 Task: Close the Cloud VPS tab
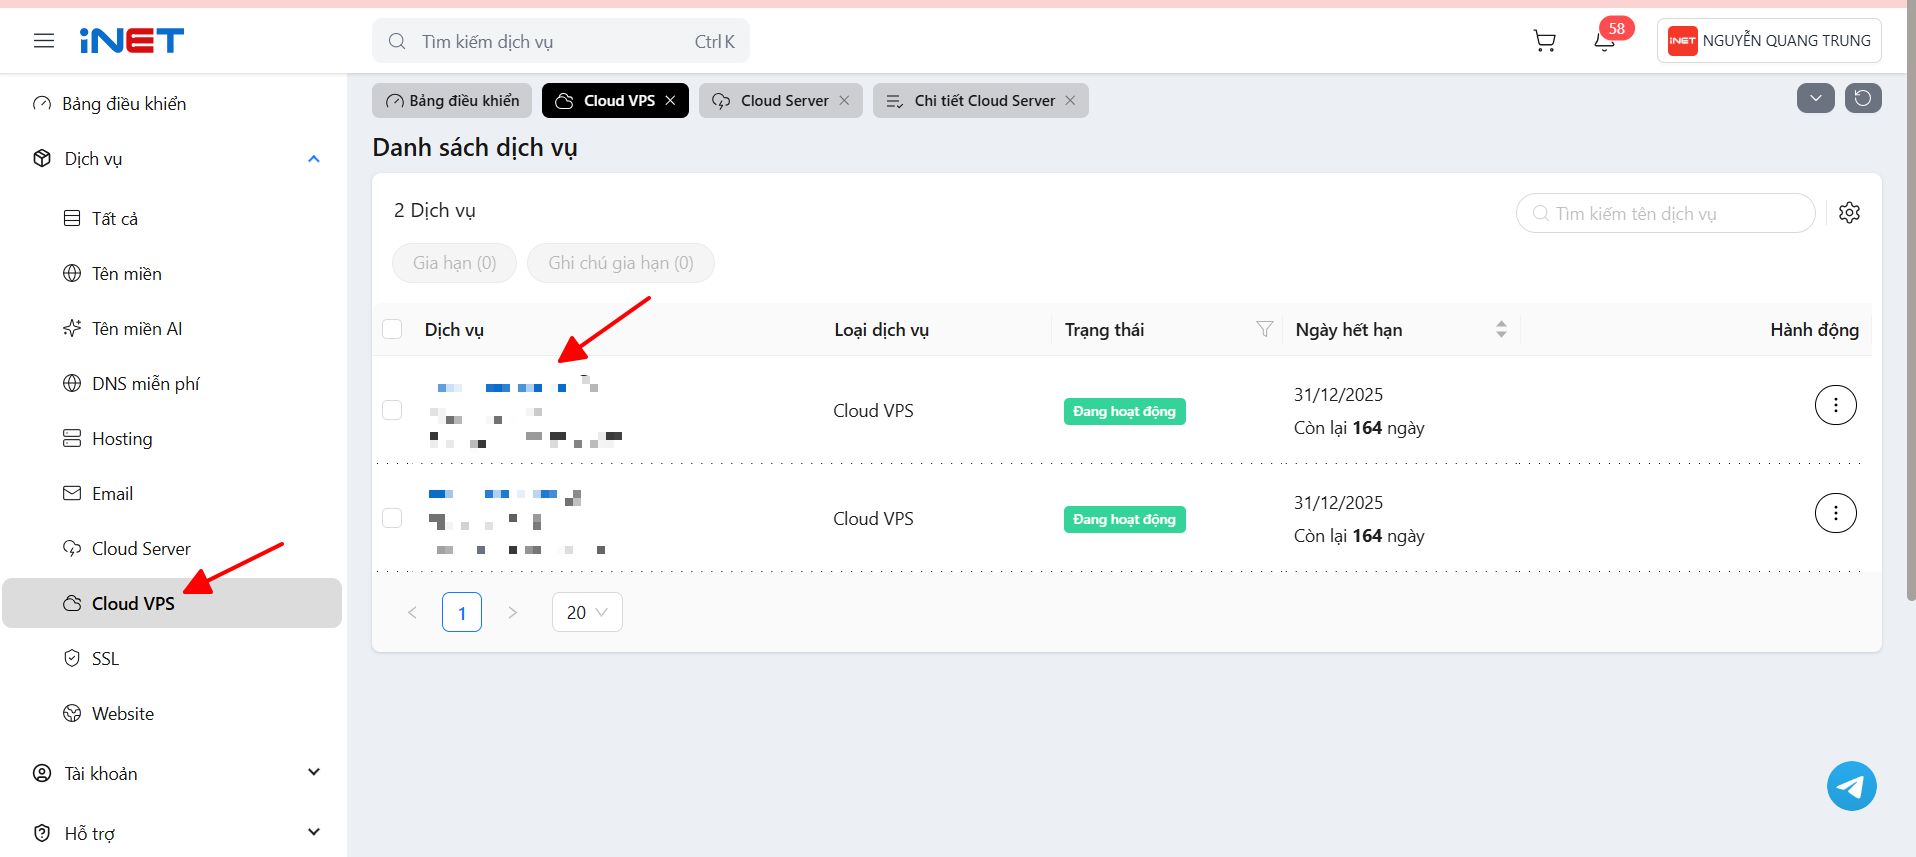[x=671, y=100]
